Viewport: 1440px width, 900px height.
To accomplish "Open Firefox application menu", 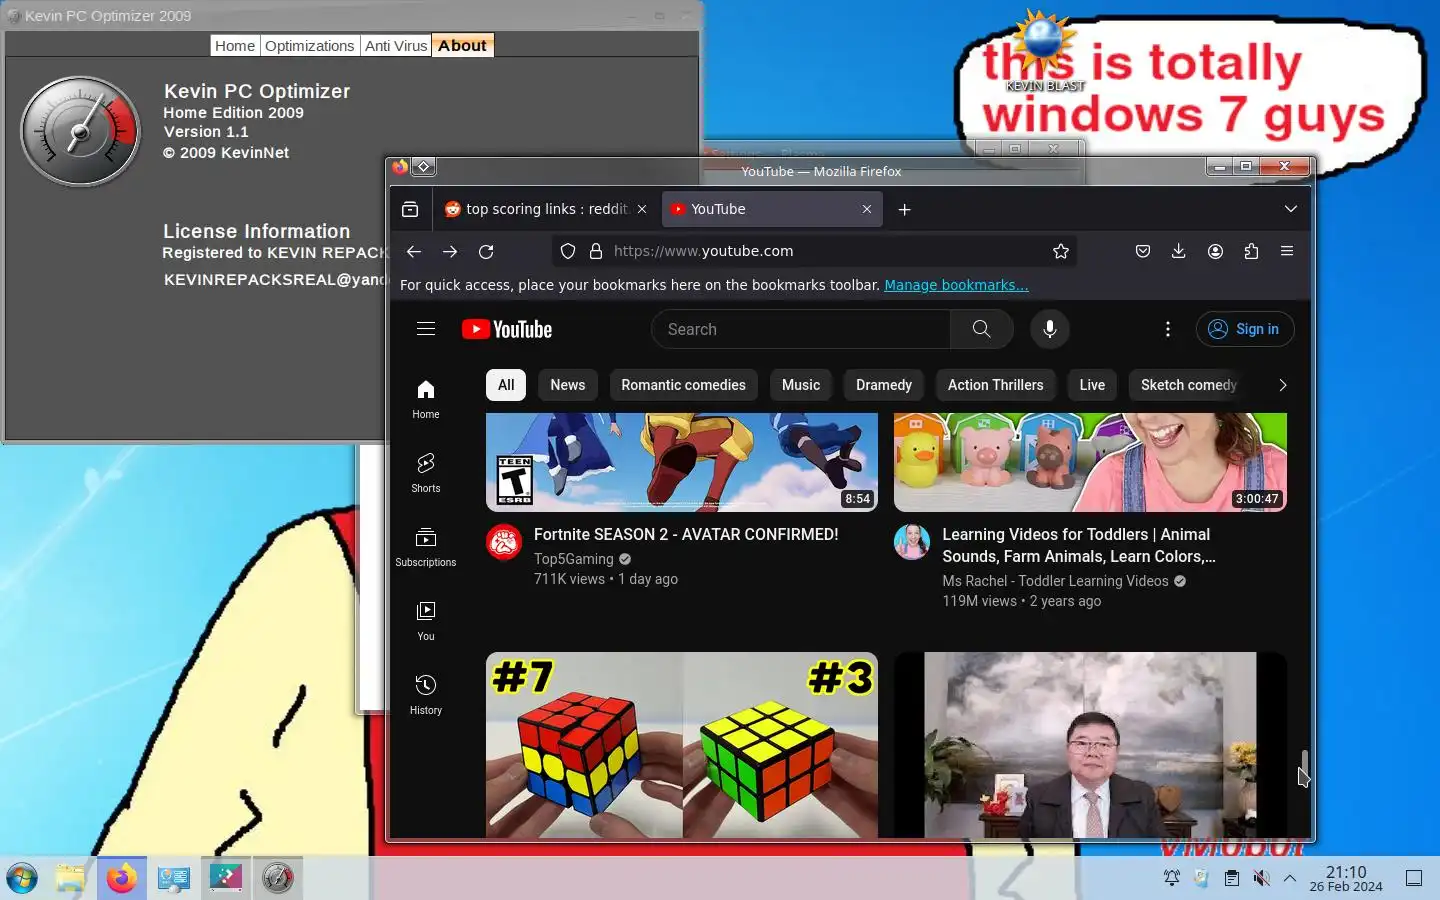I will click(x=1287, y=252).
